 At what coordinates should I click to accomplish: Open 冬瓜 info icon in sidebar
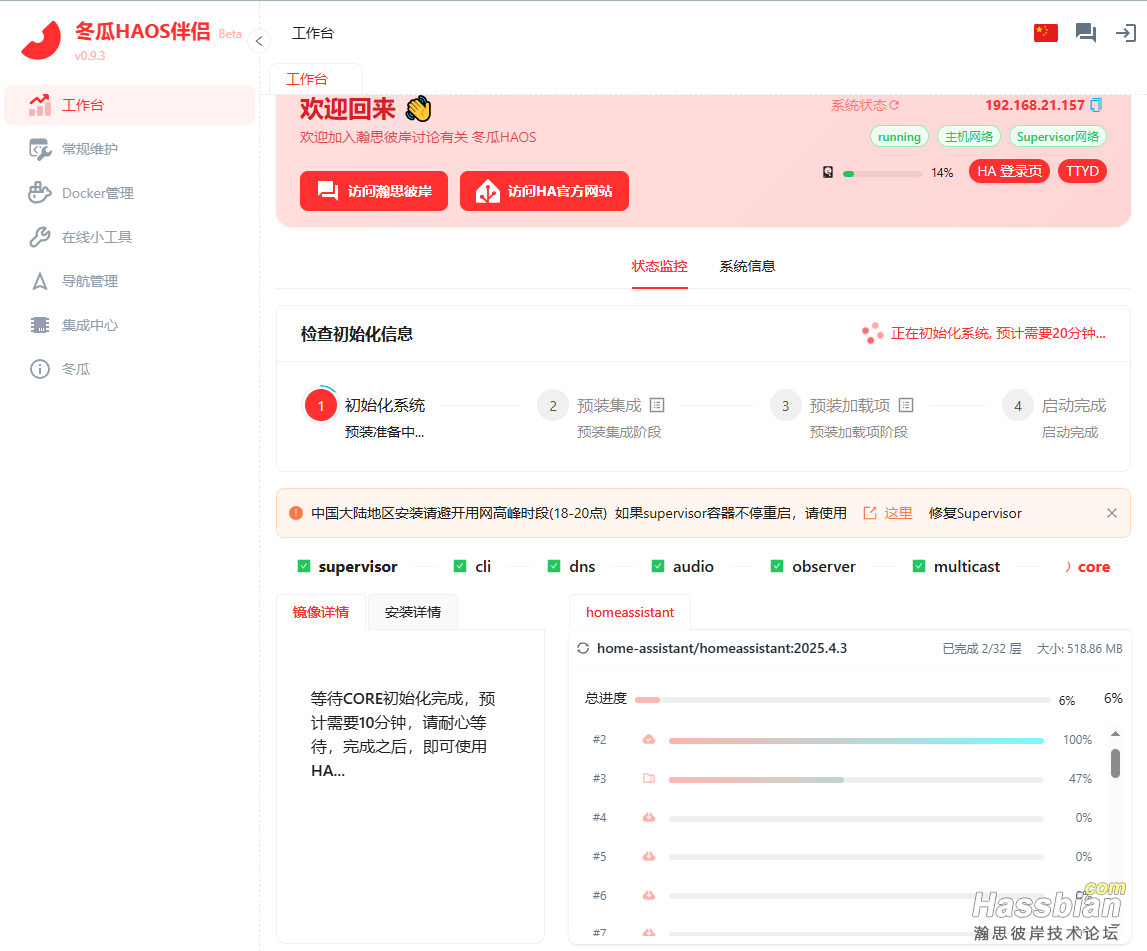[x=40, y=369]
